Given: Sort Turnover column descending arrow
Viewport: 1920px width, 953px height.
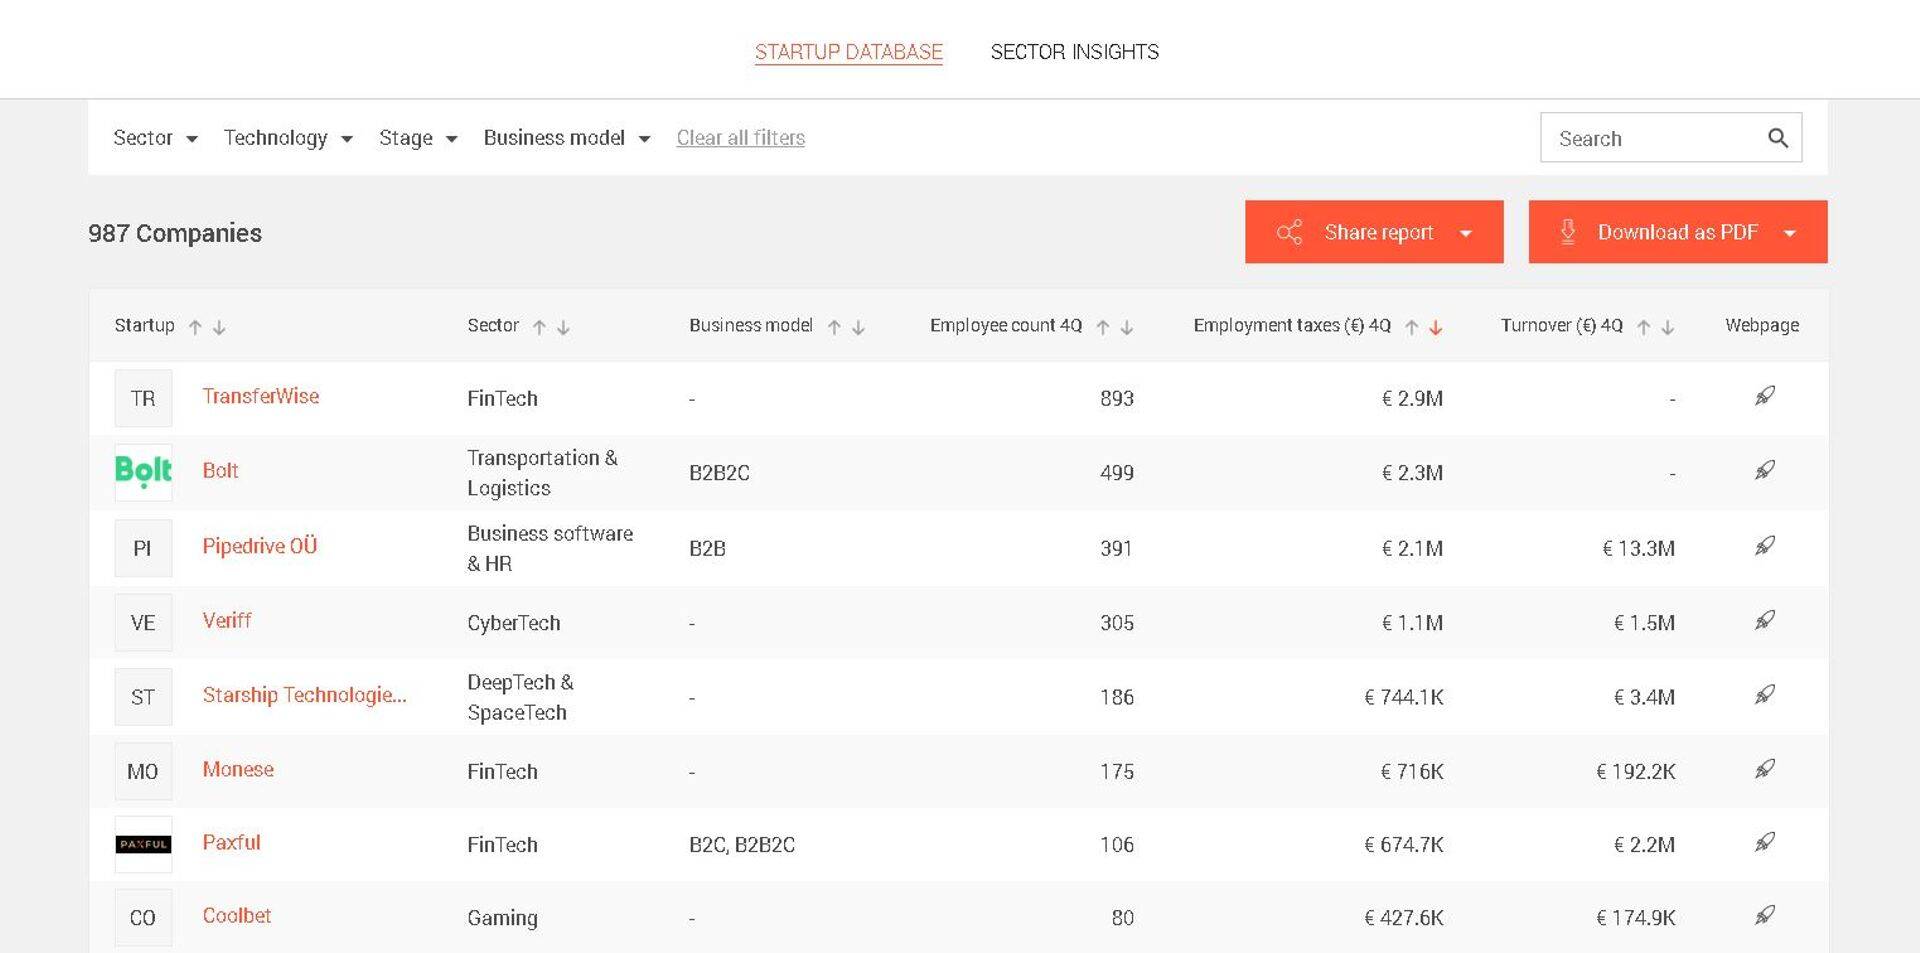Looking at the screenshot, I should click(x=1667, y=327).
